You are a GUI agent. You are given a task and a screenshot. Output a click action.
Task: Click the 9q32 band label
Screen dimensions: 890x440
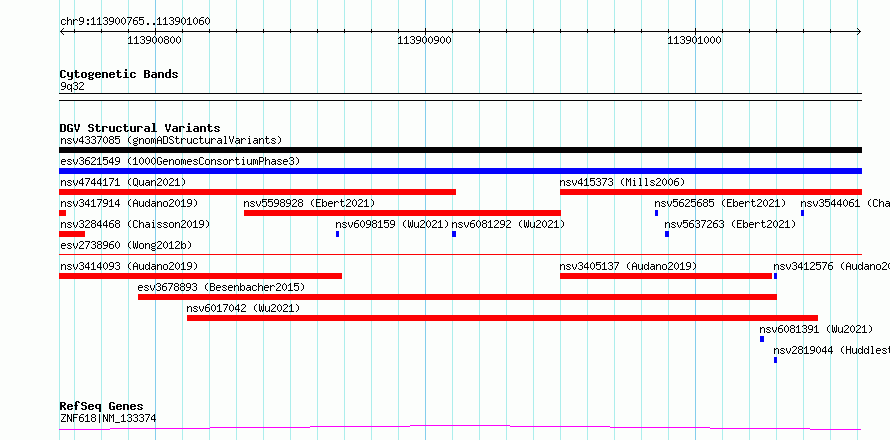click(x=72, y=86)
